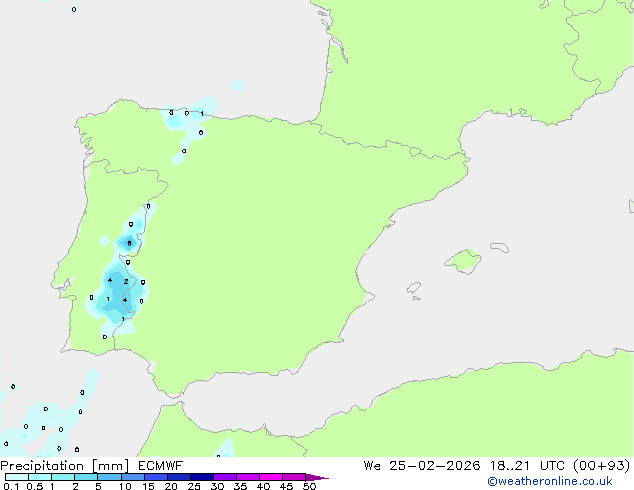The height and width of the screenshot is (490, 634).
Task: Select the legend label "40"
Action: click(263, 486)
